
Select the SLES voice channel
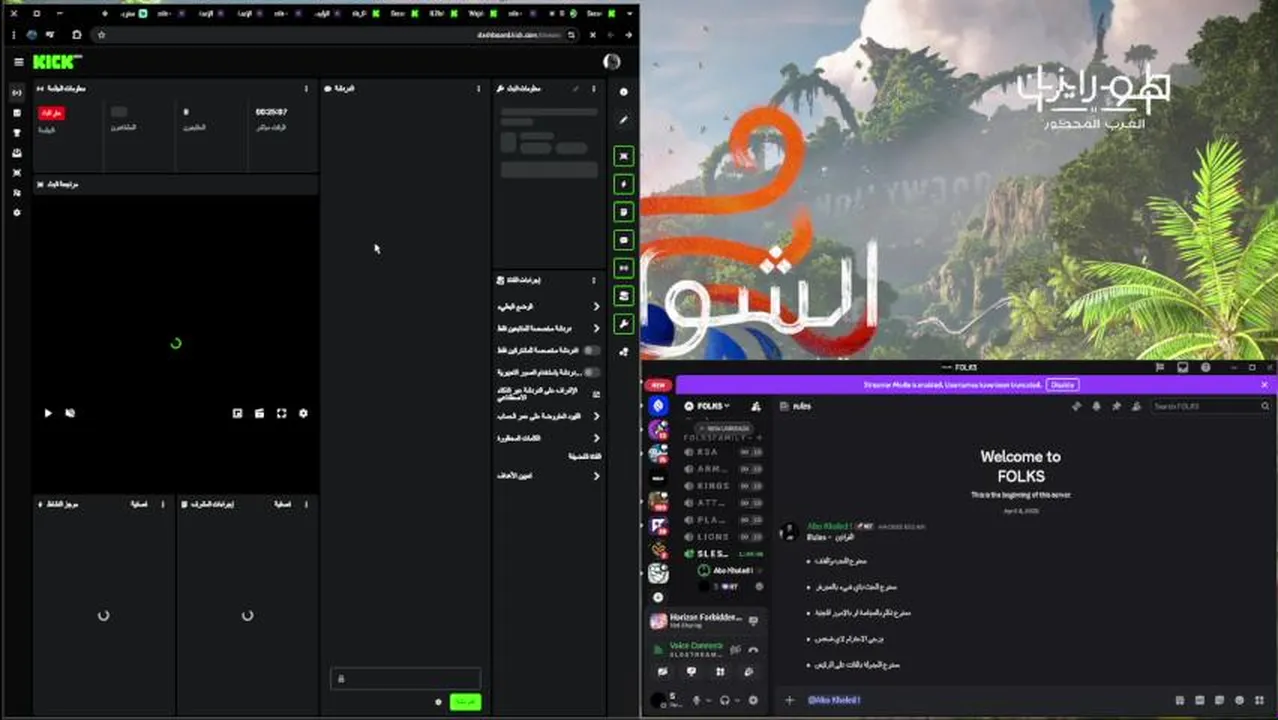(x=724, y=554)
